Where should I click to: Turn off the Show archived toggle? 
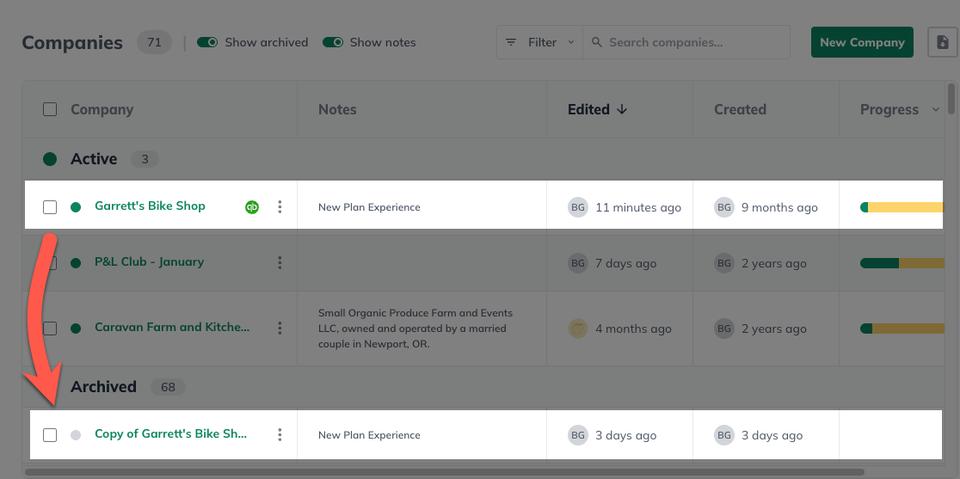(x=208, y=42)
